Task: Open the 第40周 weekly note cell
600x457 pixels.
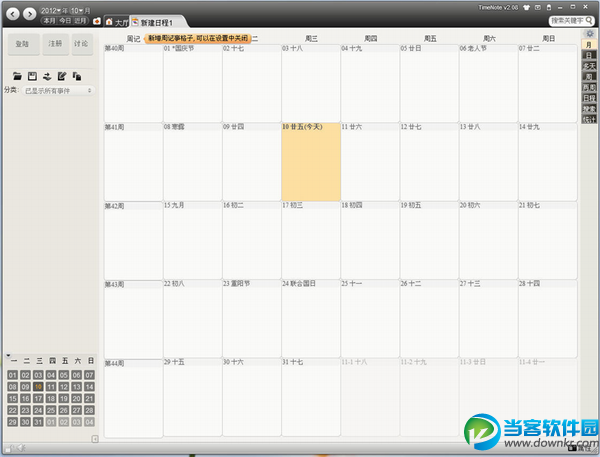Action: [x=133, y=83]
